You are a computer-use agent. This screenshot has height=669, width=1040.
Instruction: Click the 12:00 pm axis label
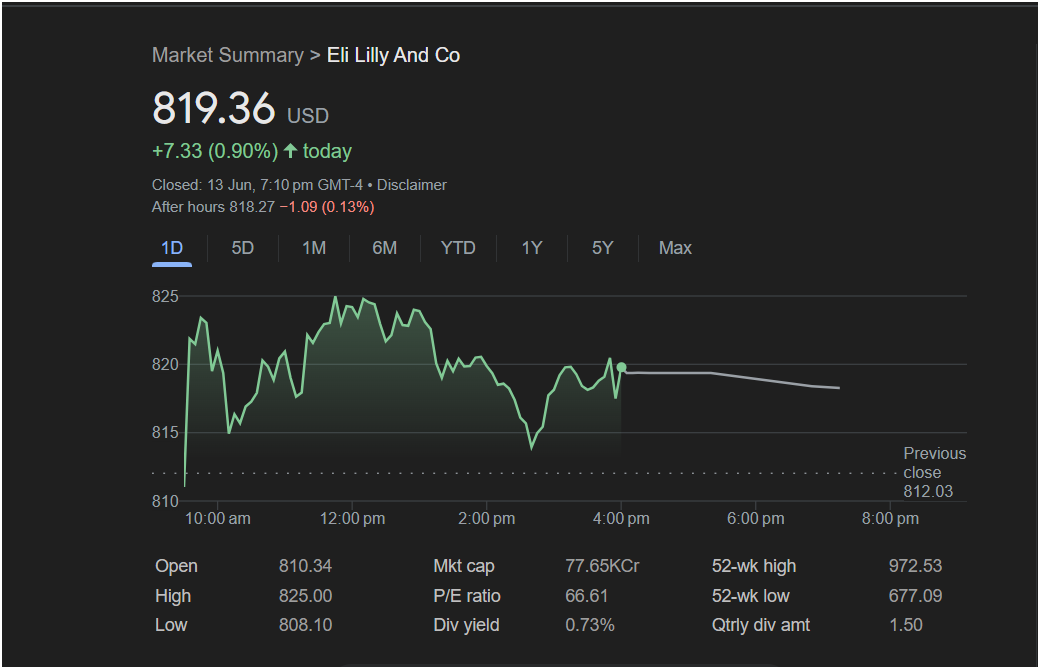point(352,518)
